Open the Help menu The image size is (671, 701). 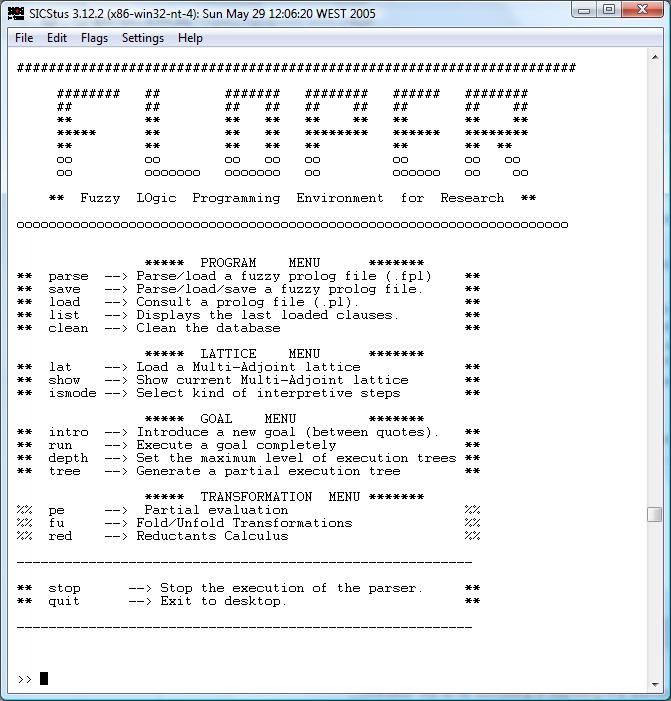tap(190, 38)
